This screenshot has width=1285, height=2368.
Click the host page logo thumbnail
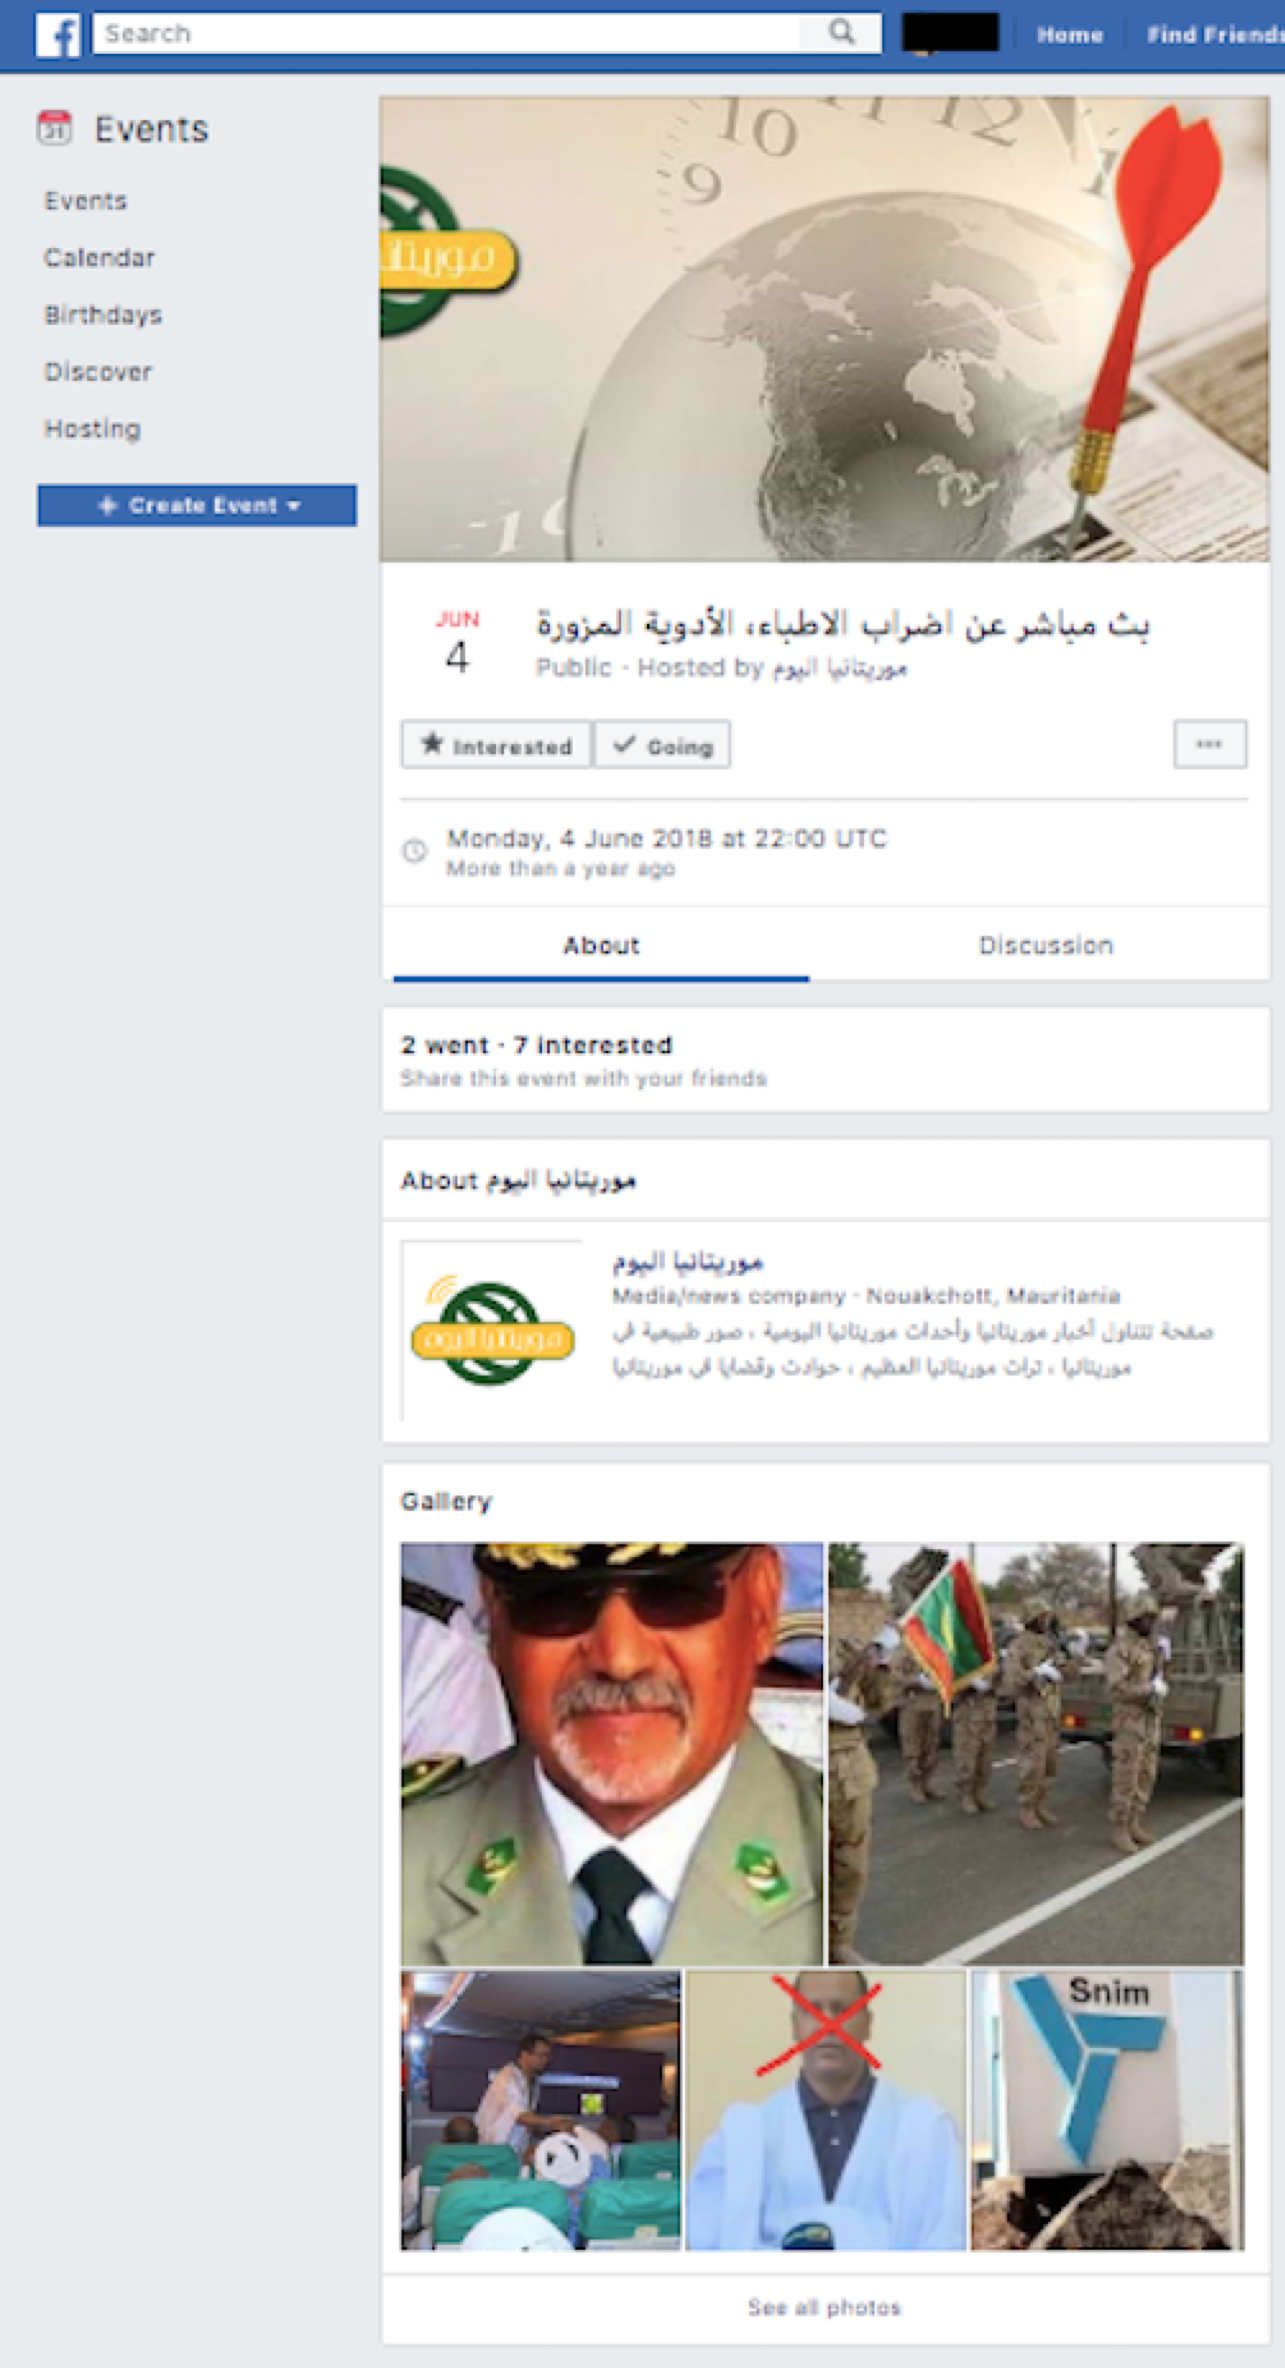pos(492,1330)
